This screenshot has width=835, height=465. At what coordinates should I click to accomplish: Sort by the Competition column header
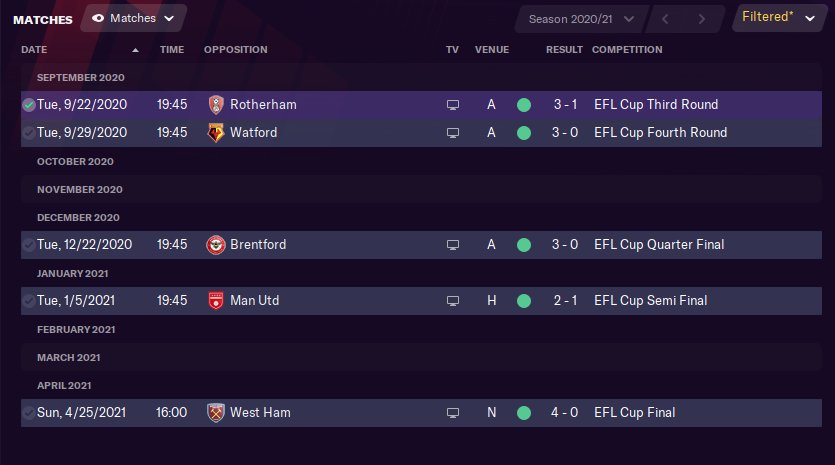(627, 50)
